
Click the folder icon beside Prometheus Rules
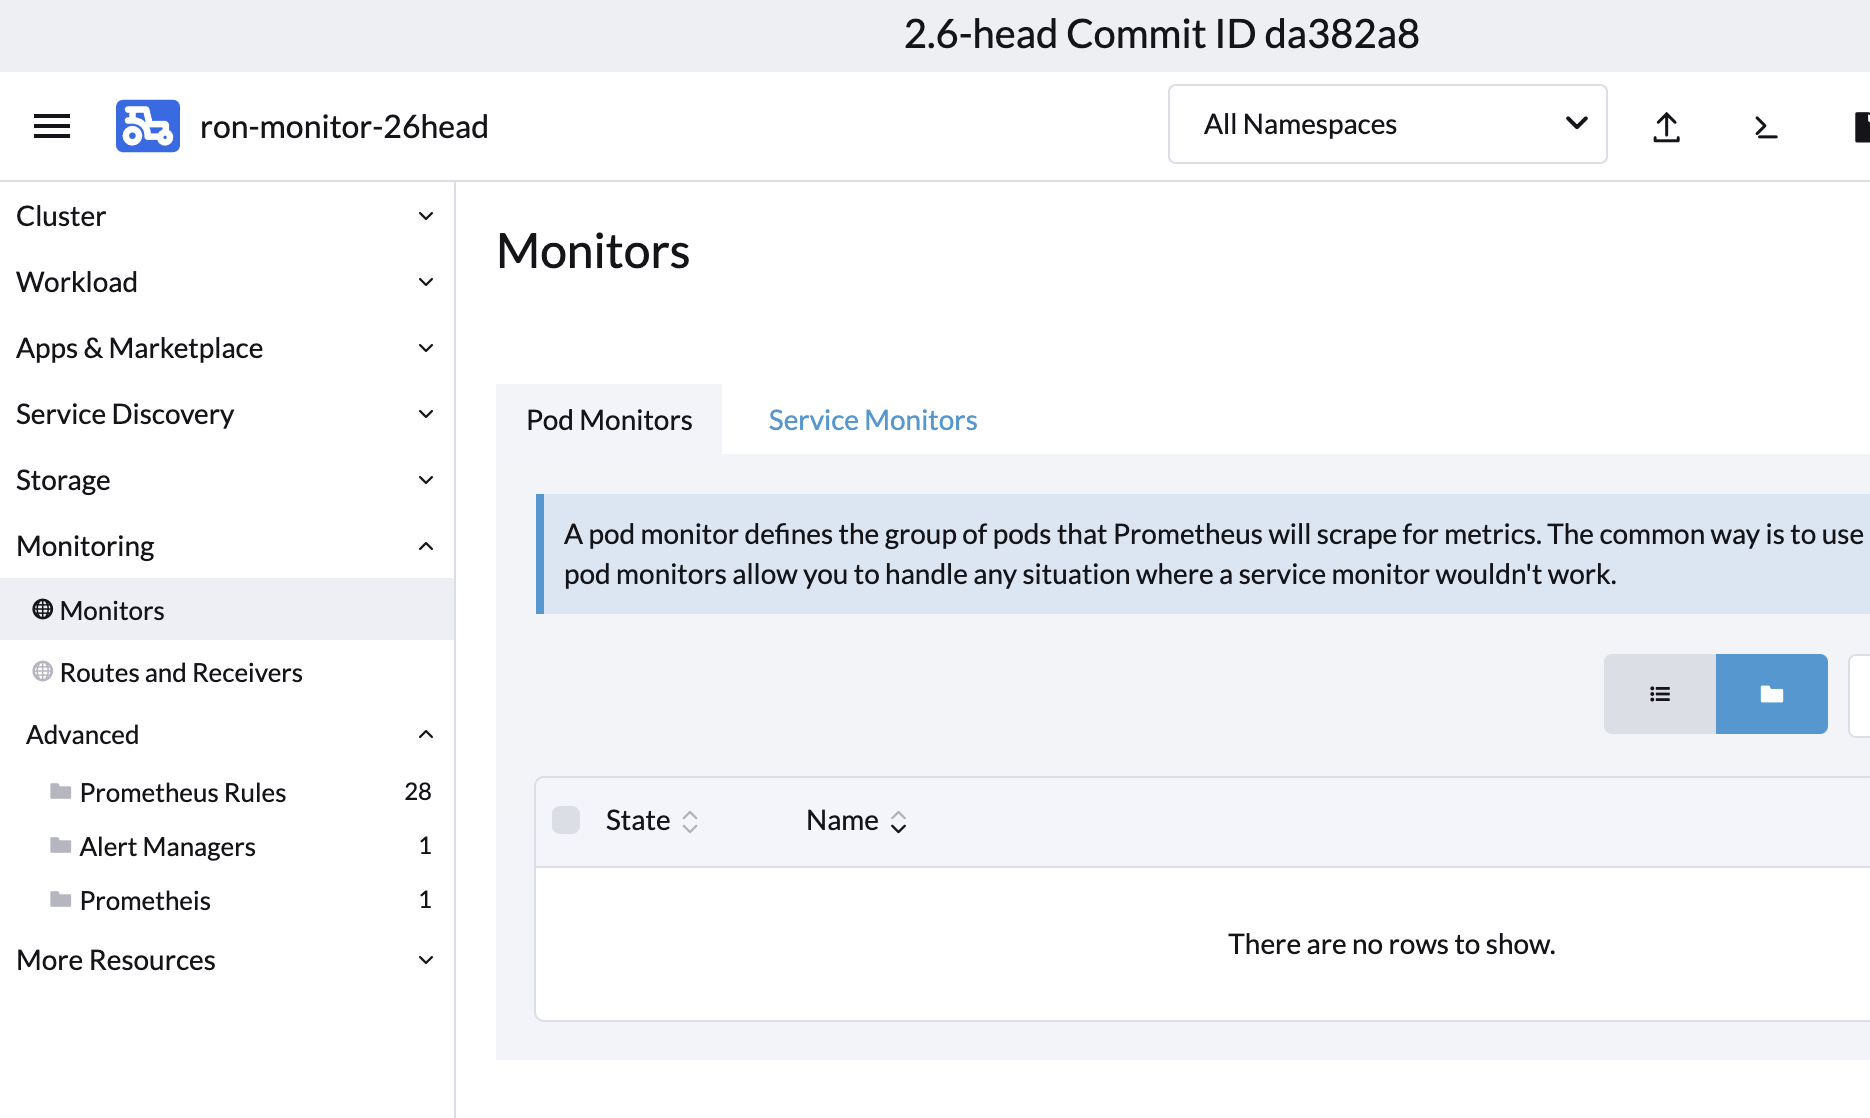[x=61, y=791]
